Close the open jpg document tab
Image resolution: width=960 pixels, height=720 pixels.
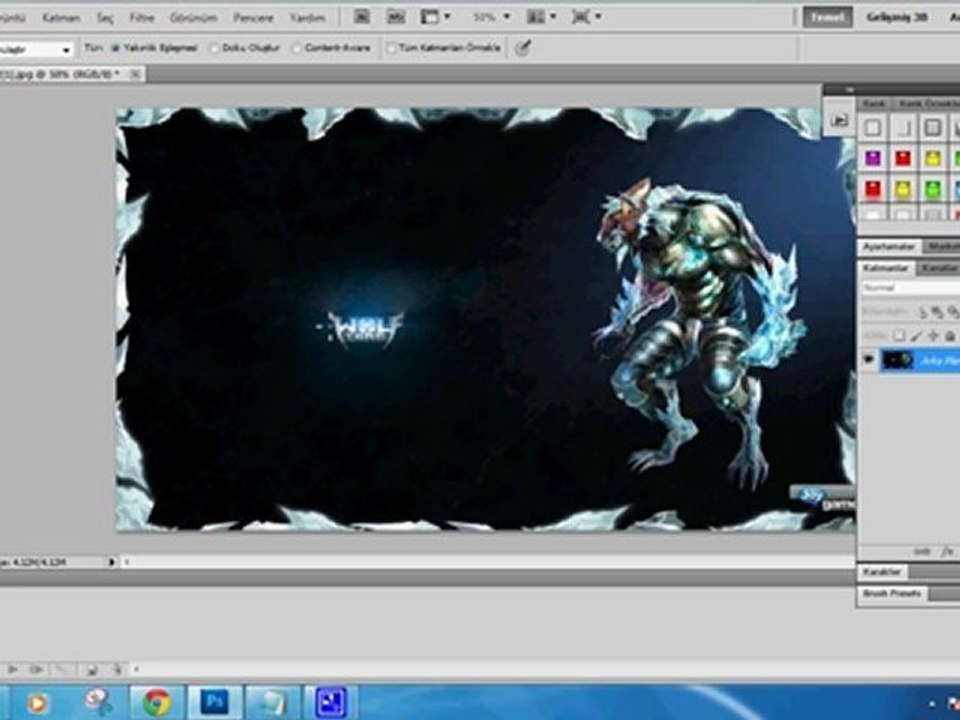pyautogui.click(x=135, y=74)
